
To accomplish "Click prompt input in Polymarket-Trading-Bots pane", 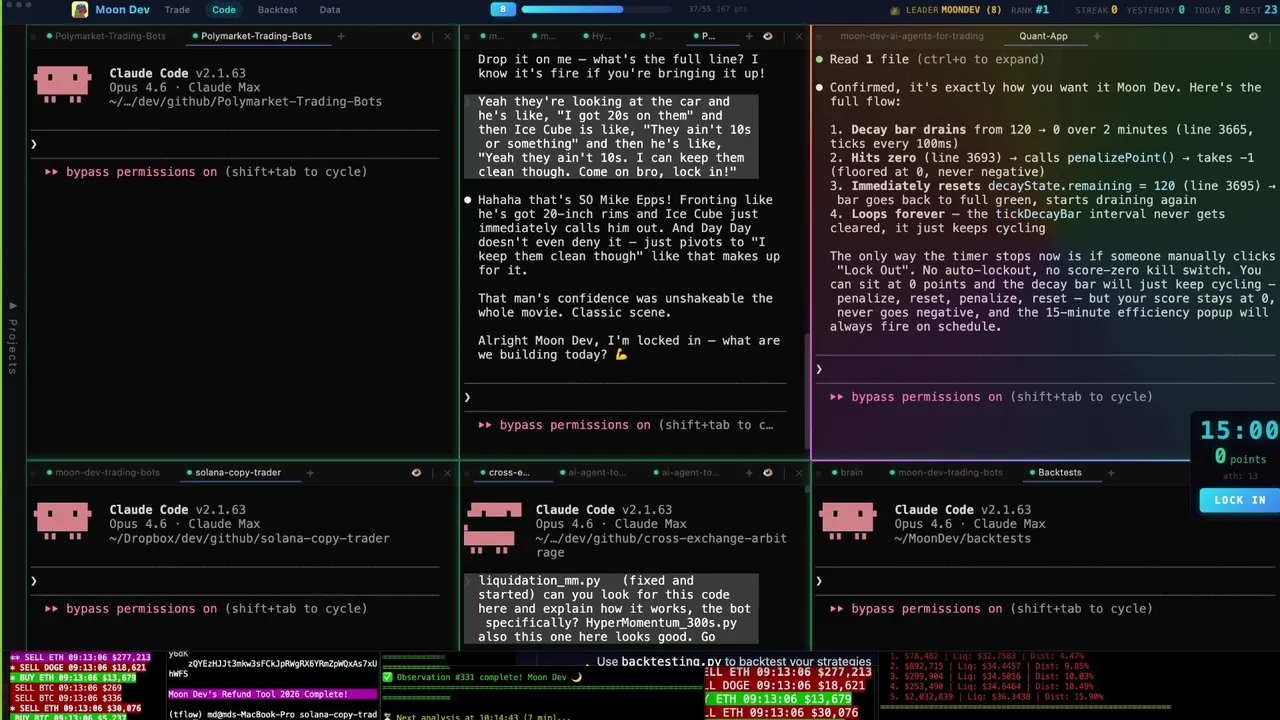I will 234,144.
